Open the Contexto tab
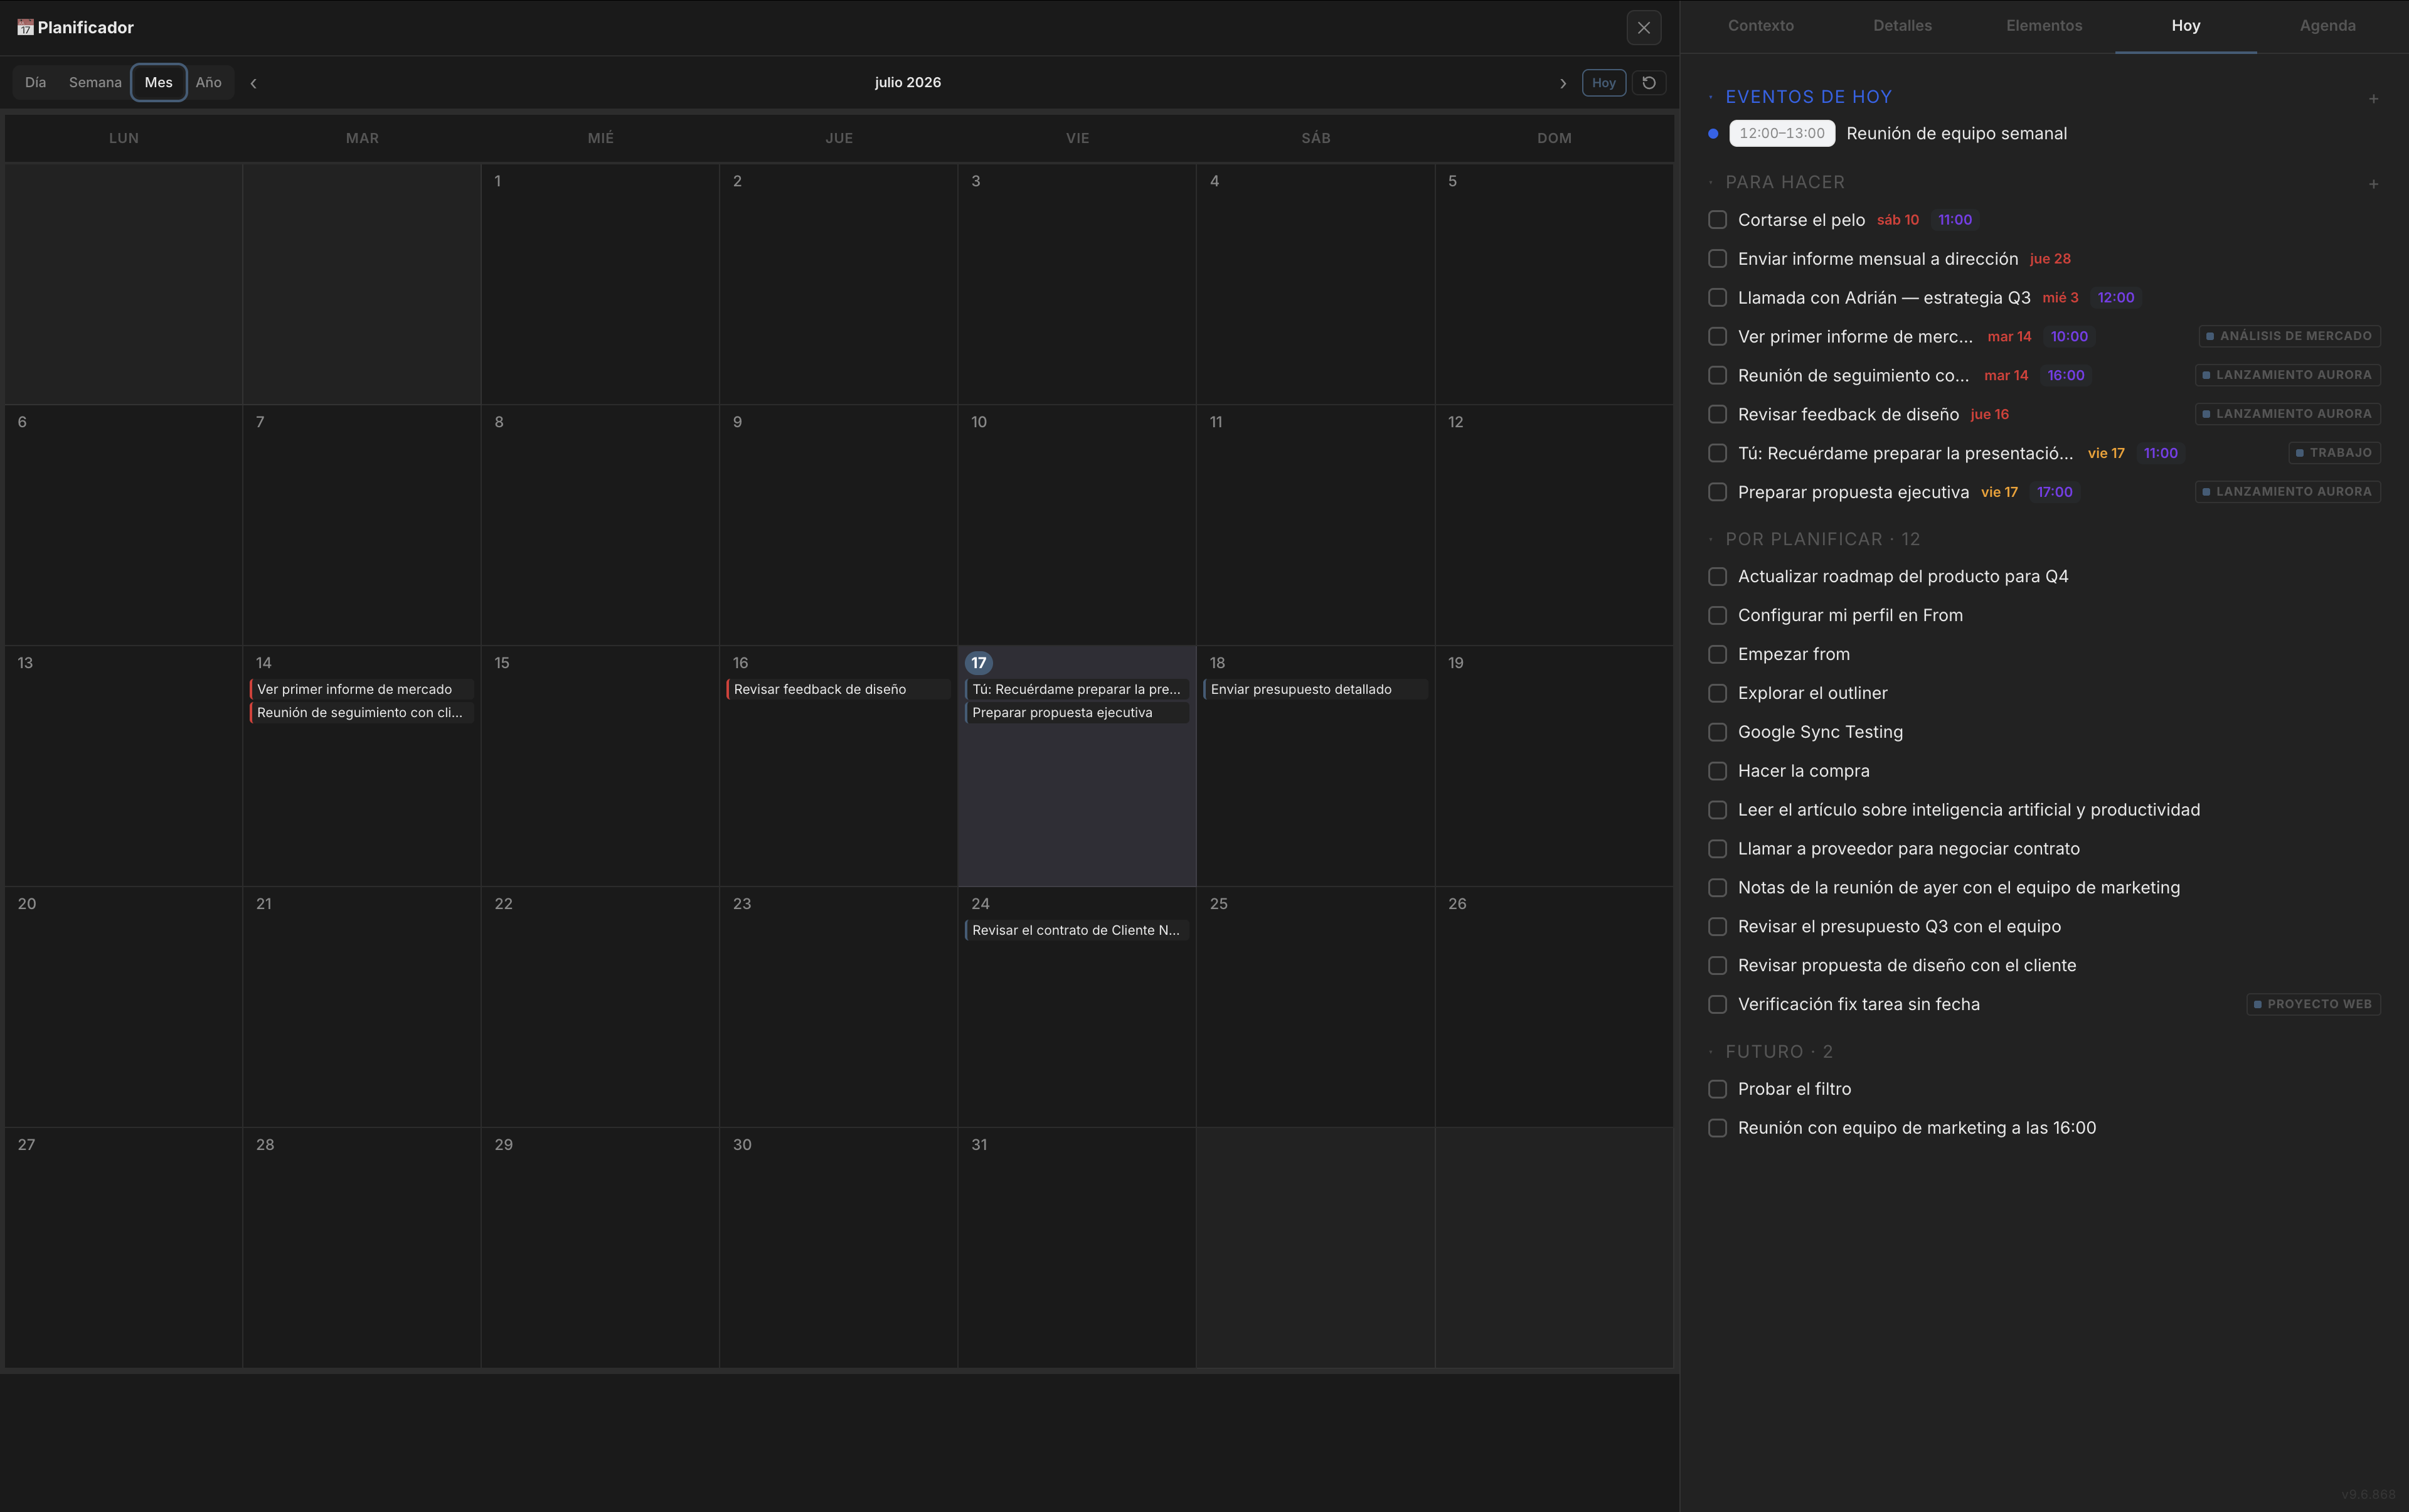This screenshot has height=1512, width=2409. [x=1760, y=26]
